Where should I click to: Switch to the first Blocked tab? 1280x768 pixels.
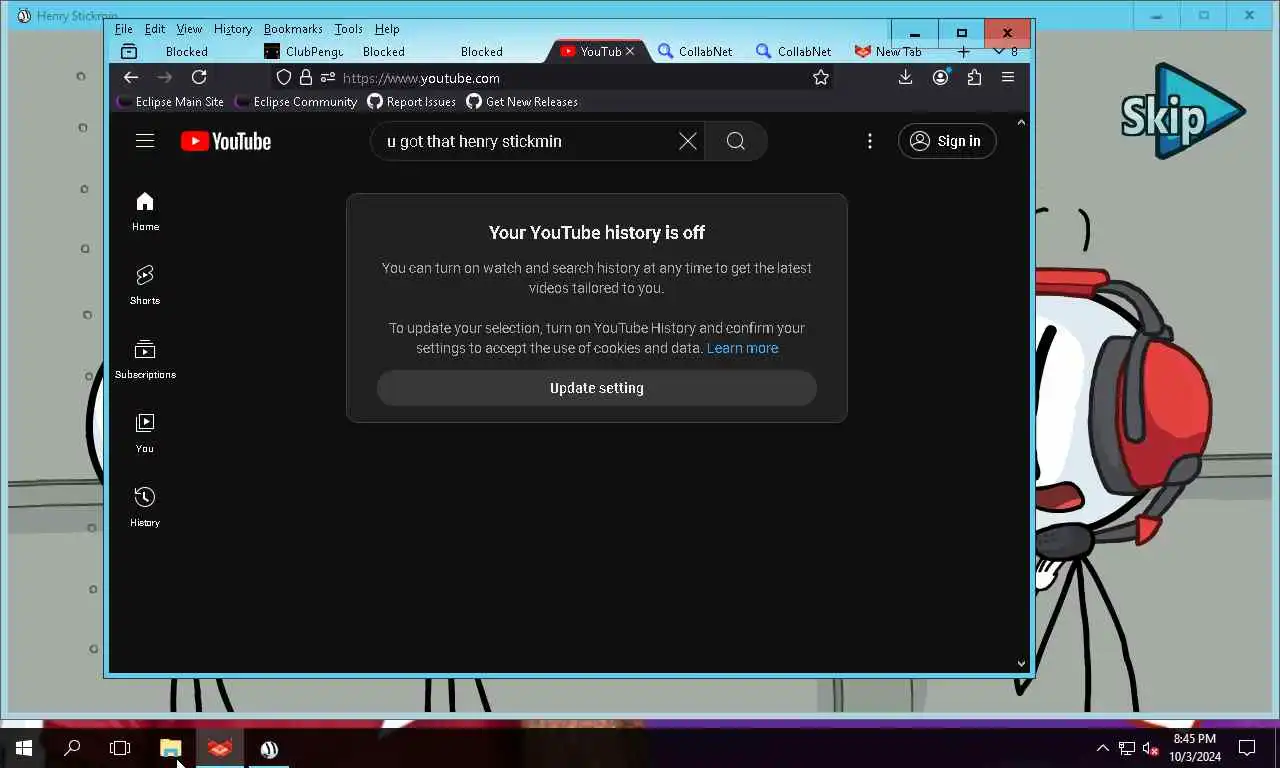tap(187, 51)
